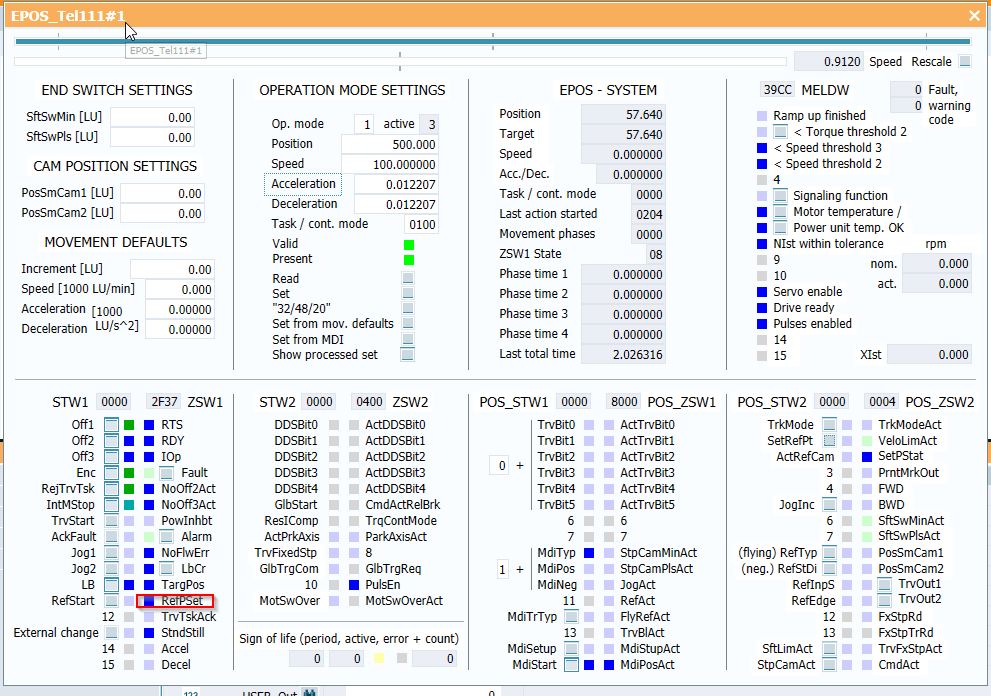Toggle the Power unit temp. OK checkbox

781,228
